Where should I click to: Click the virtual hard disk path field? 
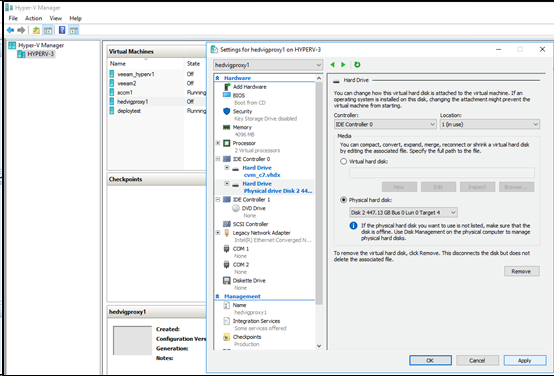coord(442,172)
